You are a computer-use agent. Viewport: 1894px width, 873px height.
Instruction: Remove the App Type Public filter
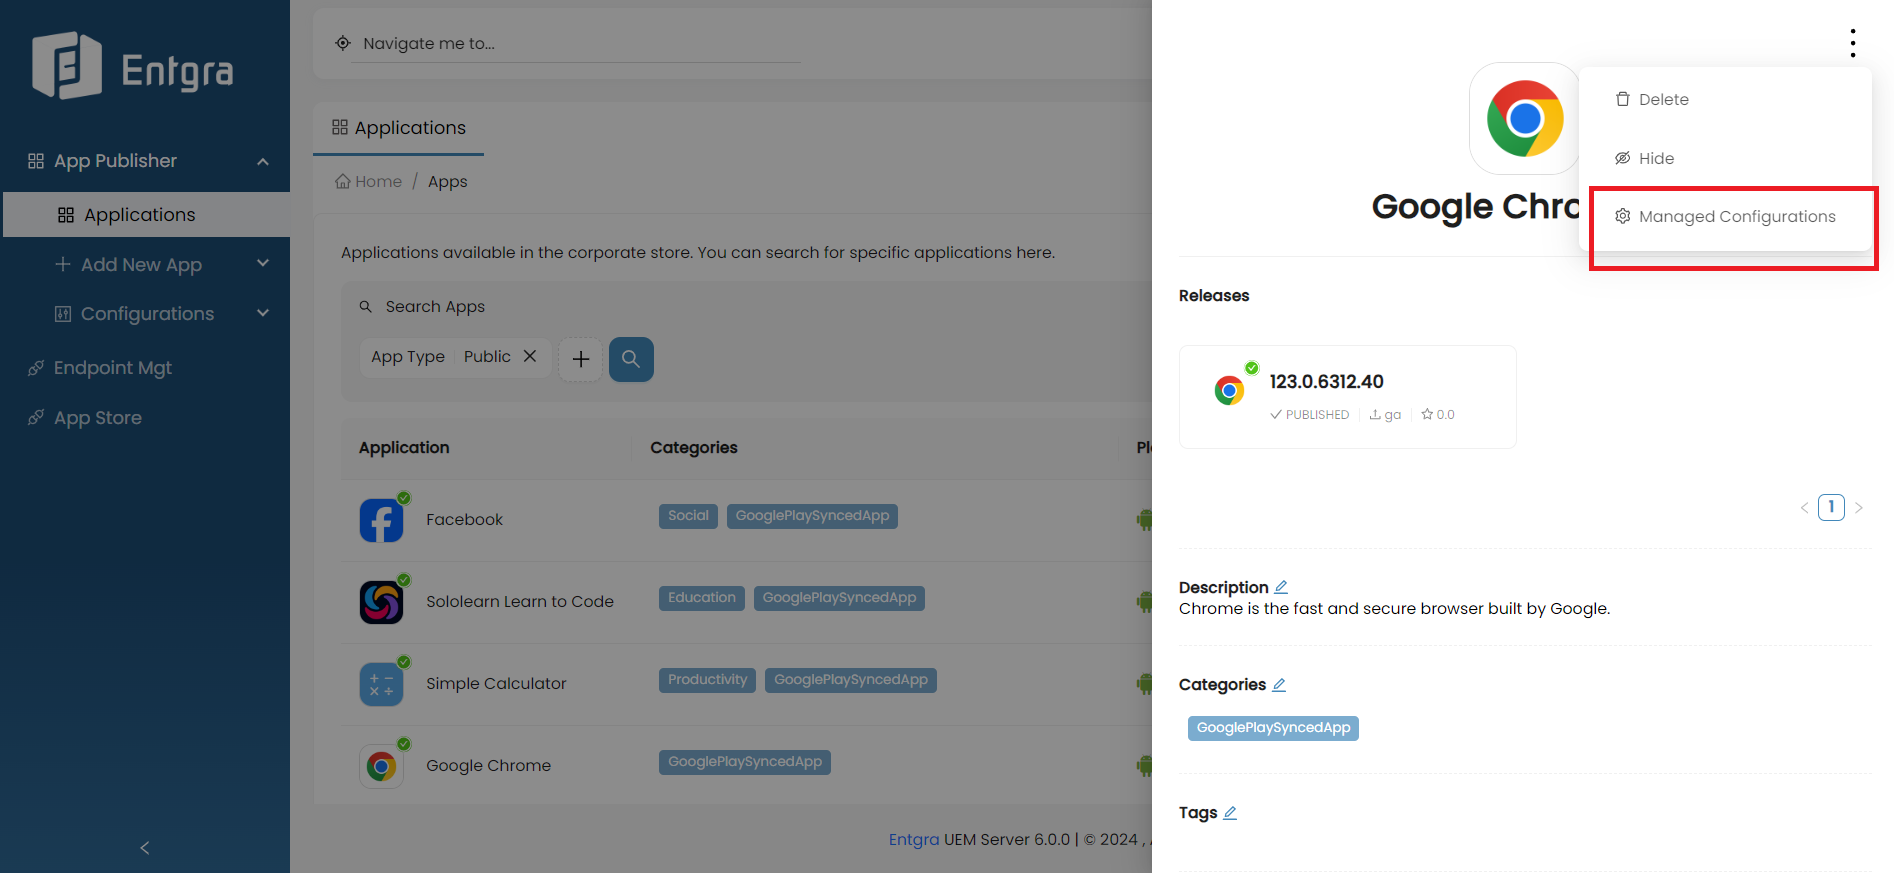point(530,357)
